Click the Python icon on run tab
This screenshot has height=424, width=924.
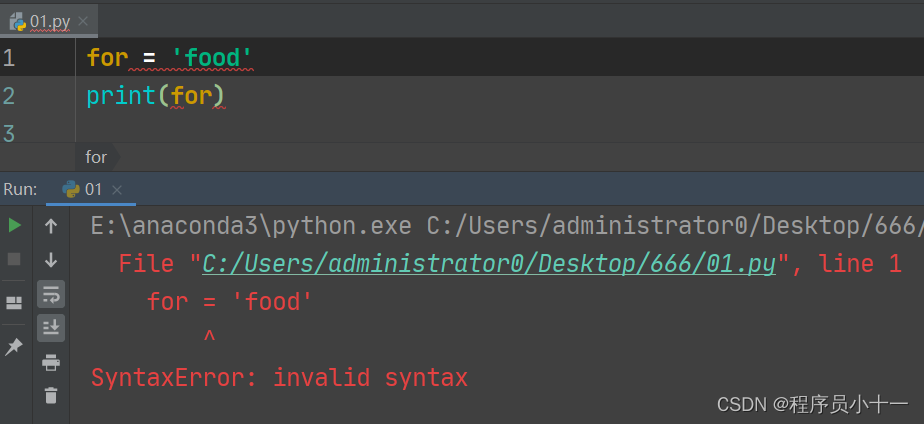[x=71, y=190]
